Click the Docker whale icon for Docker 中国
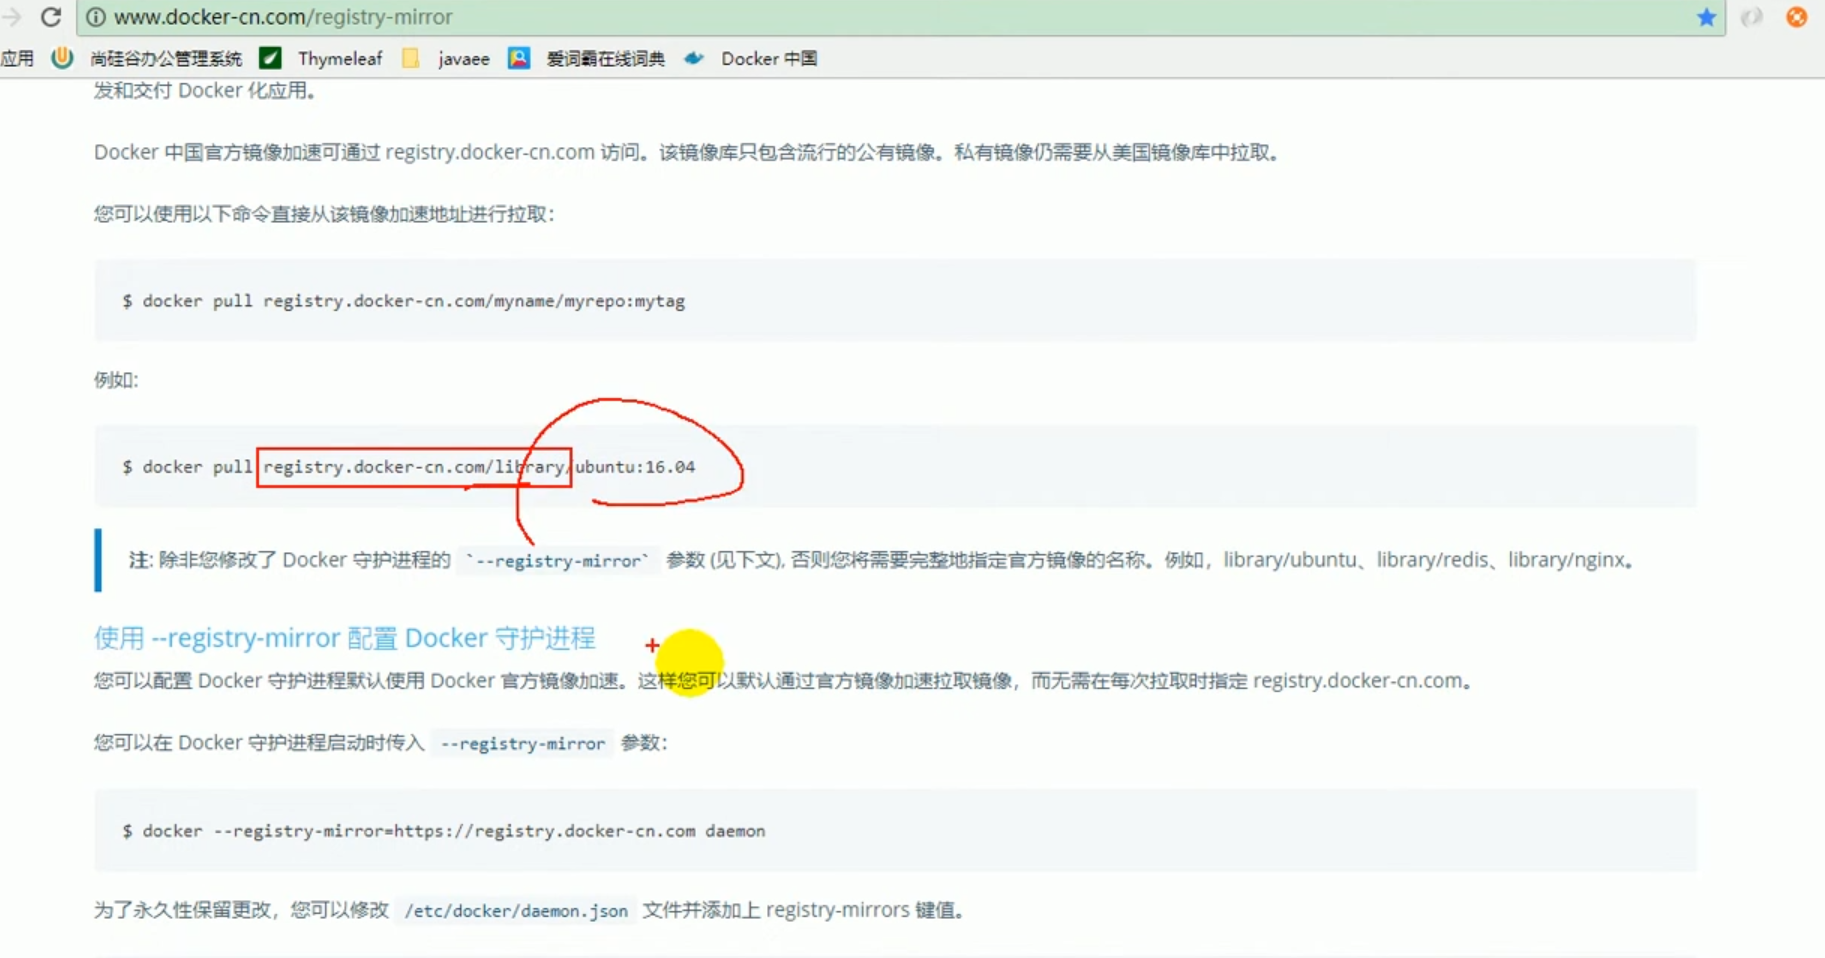Screen dimensions: 1825x958 pyautogui.click(x=693, y=58)
